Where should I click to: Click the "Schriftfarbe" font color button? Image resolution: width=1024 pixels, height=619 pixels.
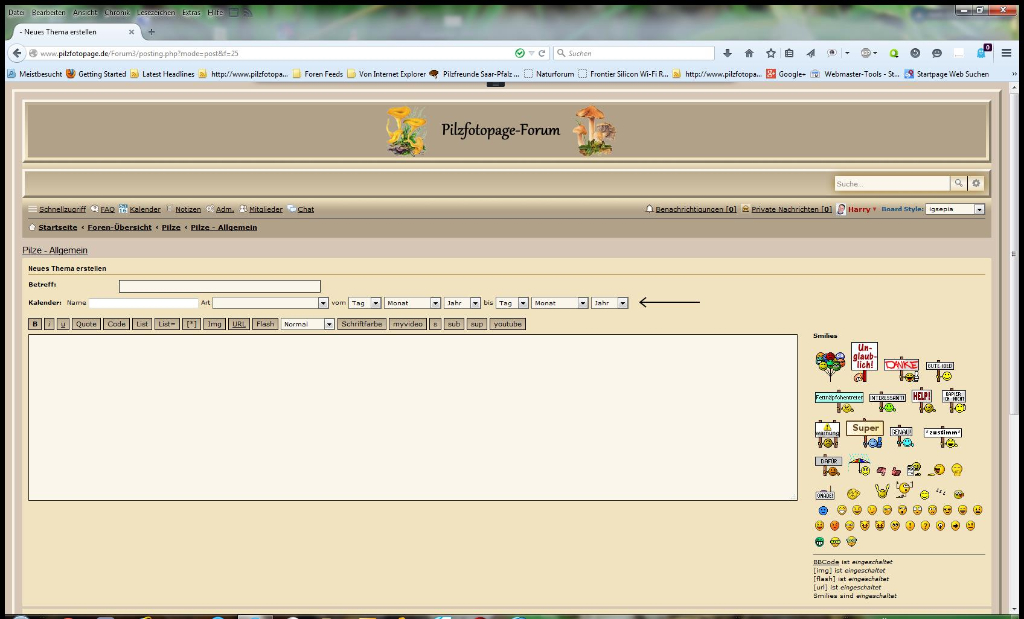coord(362,324)
